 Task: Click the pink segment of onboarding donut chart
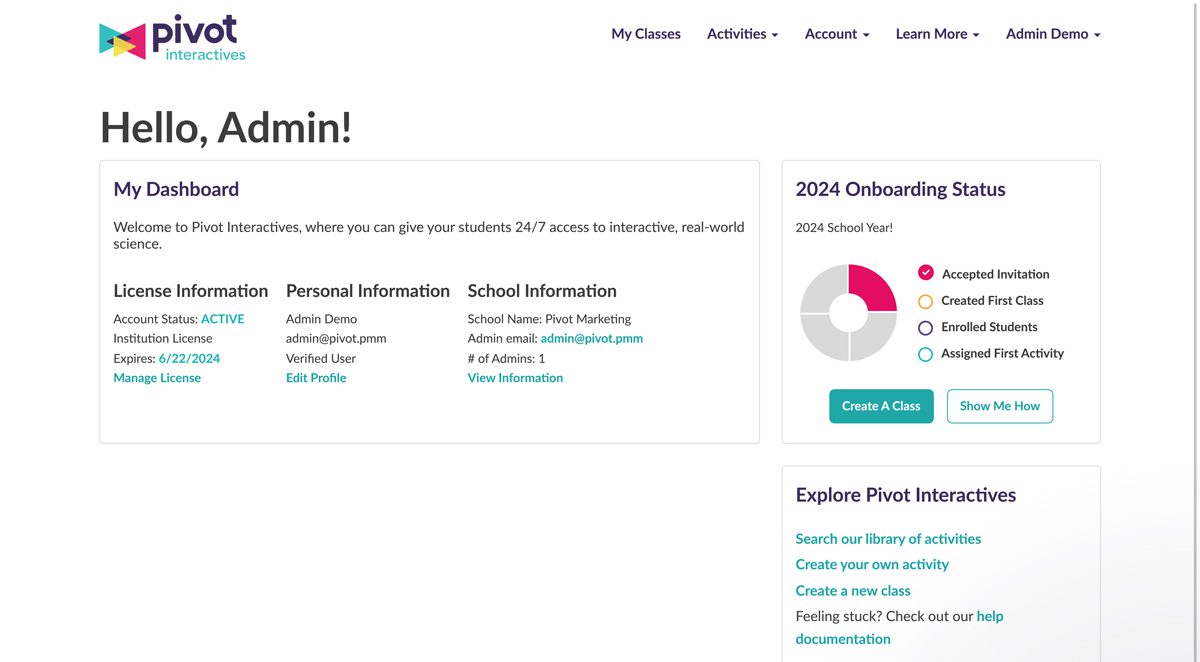871,288
